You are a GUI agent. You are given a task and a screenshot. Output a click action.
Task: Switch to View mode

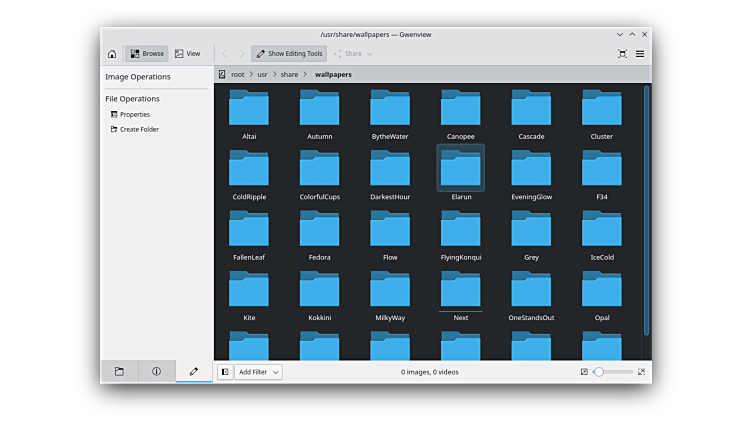[x=187, y=54]
